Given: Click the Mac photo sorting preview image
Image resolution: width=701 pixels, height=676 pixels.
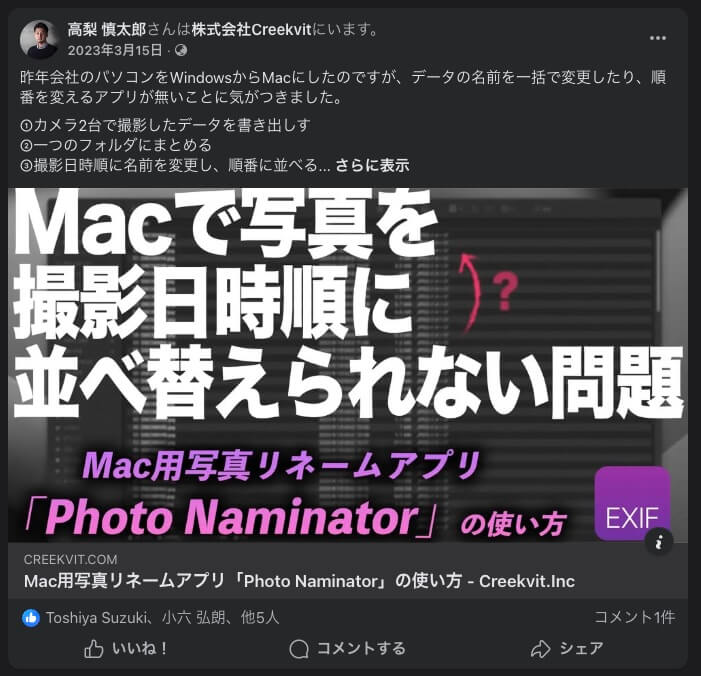Looking at the screenshot, I should [348, 365].
